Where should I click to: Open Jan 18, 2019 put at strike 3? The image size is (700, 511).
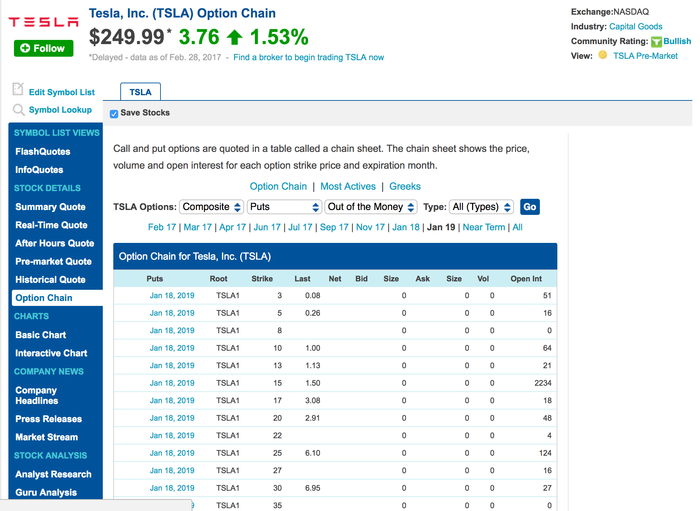[172, 295]
